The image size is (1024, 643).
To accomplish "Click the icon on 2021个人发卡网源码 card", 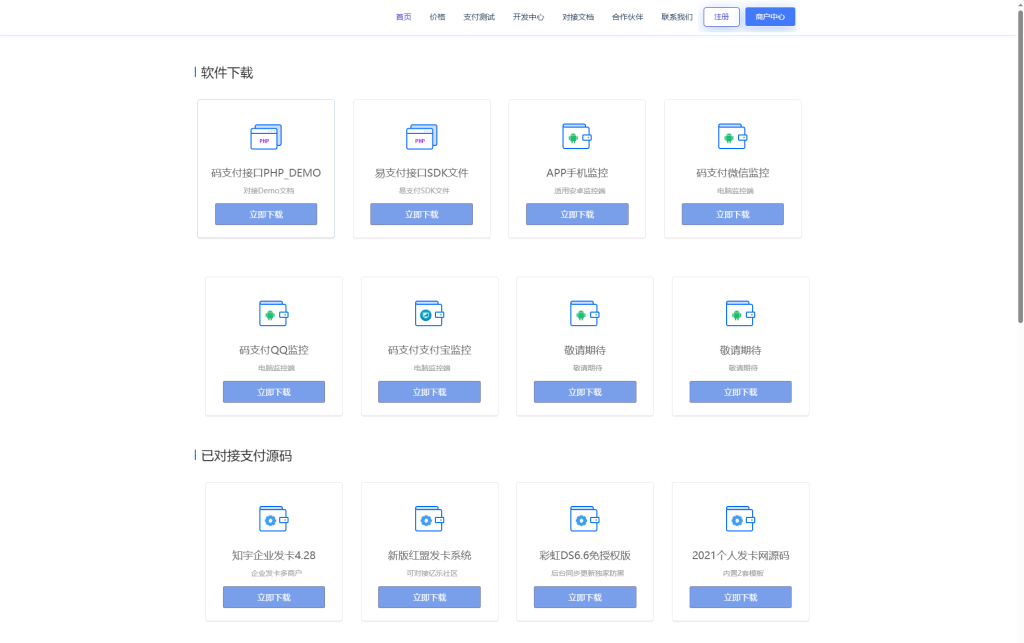I will point(741,518).
